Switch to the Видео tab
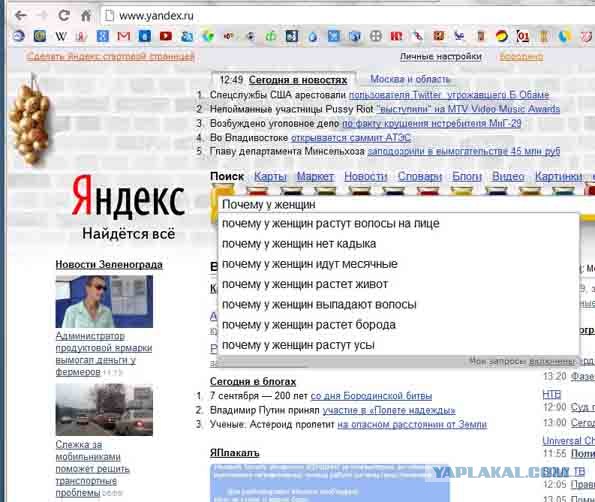Image resolution: width=595 pixels, height=502 pixels. tap(508, 176)
